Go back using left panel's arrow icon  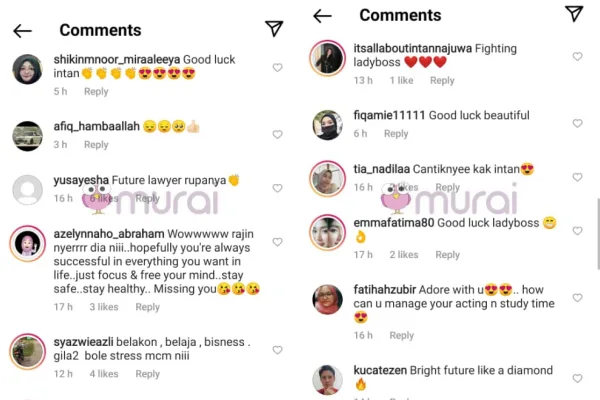23,31
